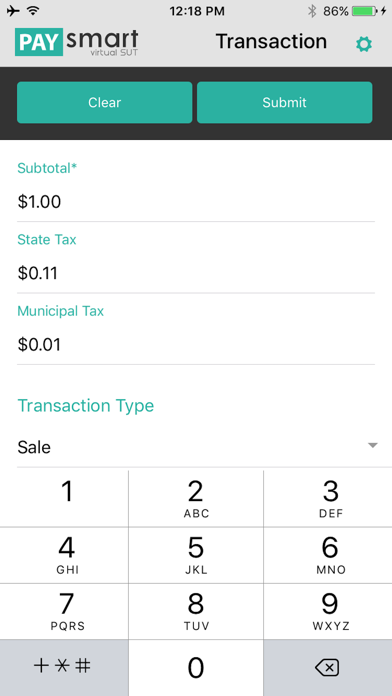
Task: Submit the transaction
Action: click(x=285, y=103)
